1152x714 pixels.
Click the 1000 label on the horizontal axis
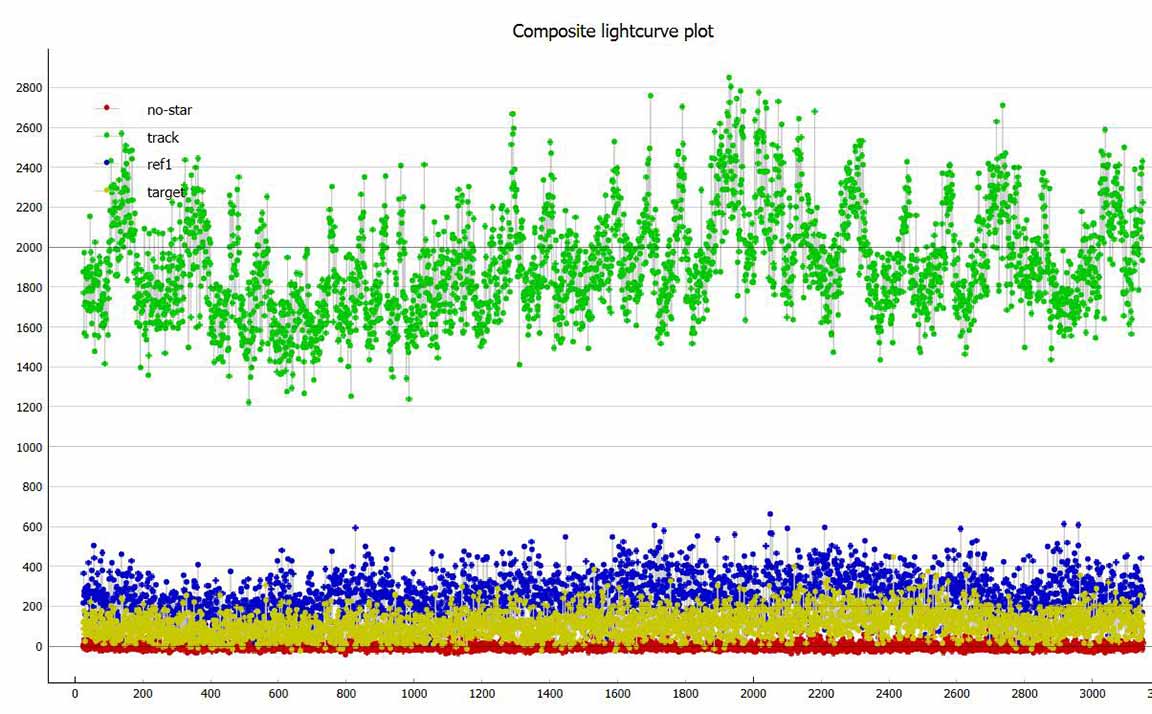tap(414, 693)
